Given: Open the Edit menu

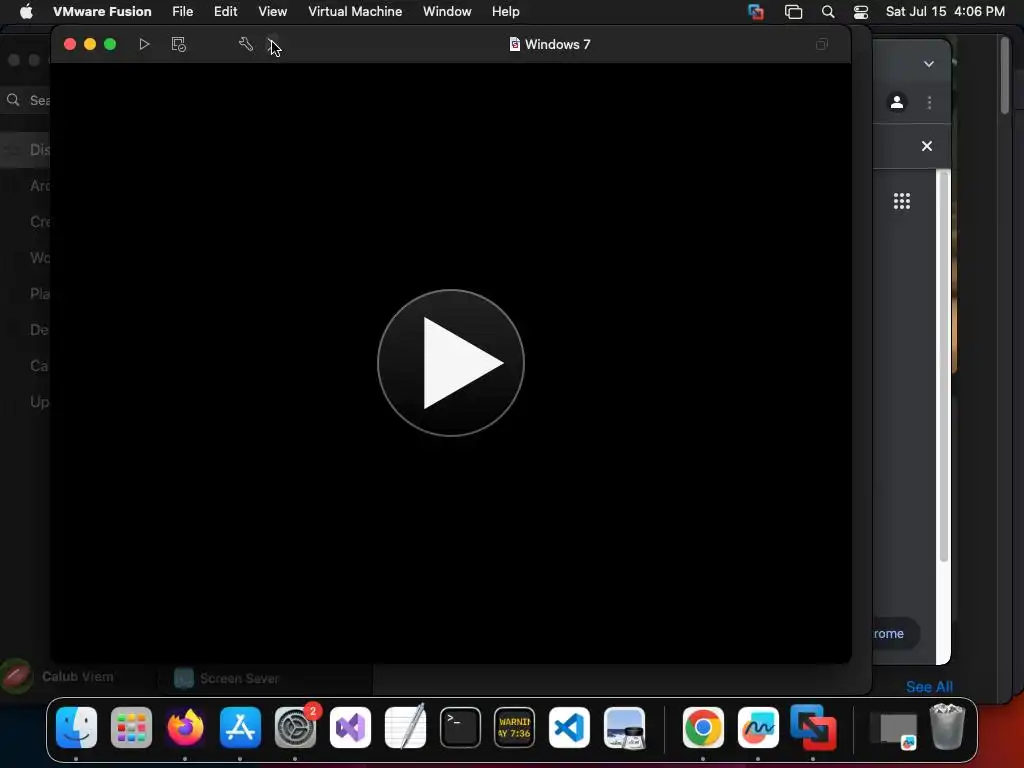Looking at the screenshot, I should [225, 11].
